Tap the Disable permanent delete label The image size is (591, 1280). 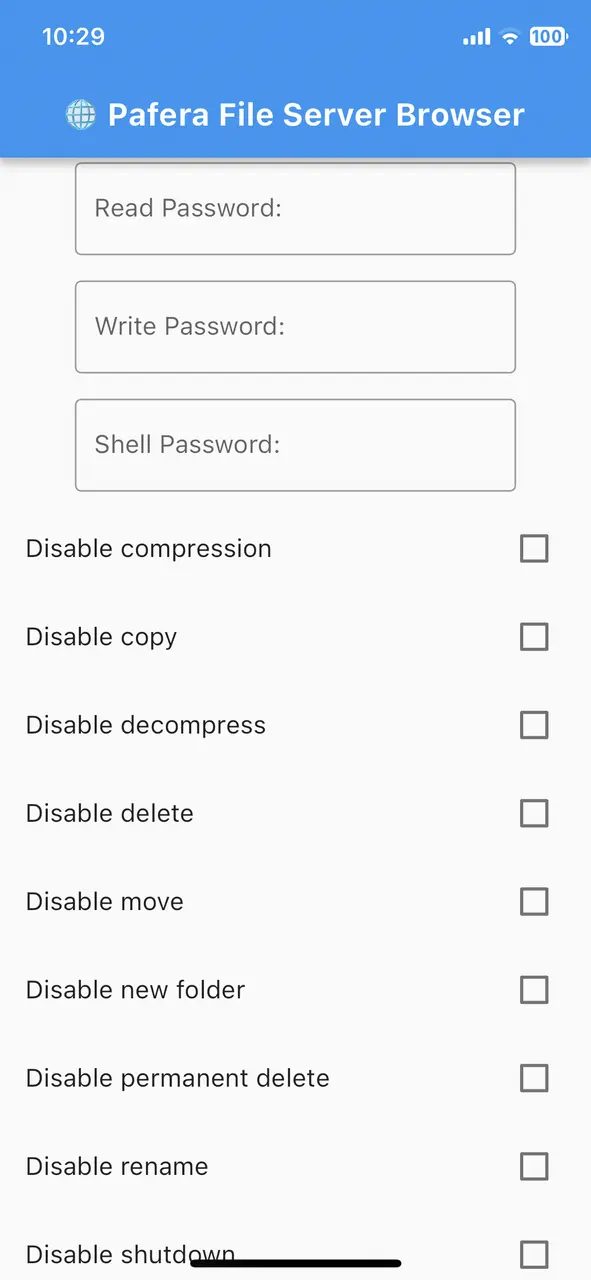coord(177,1078)
